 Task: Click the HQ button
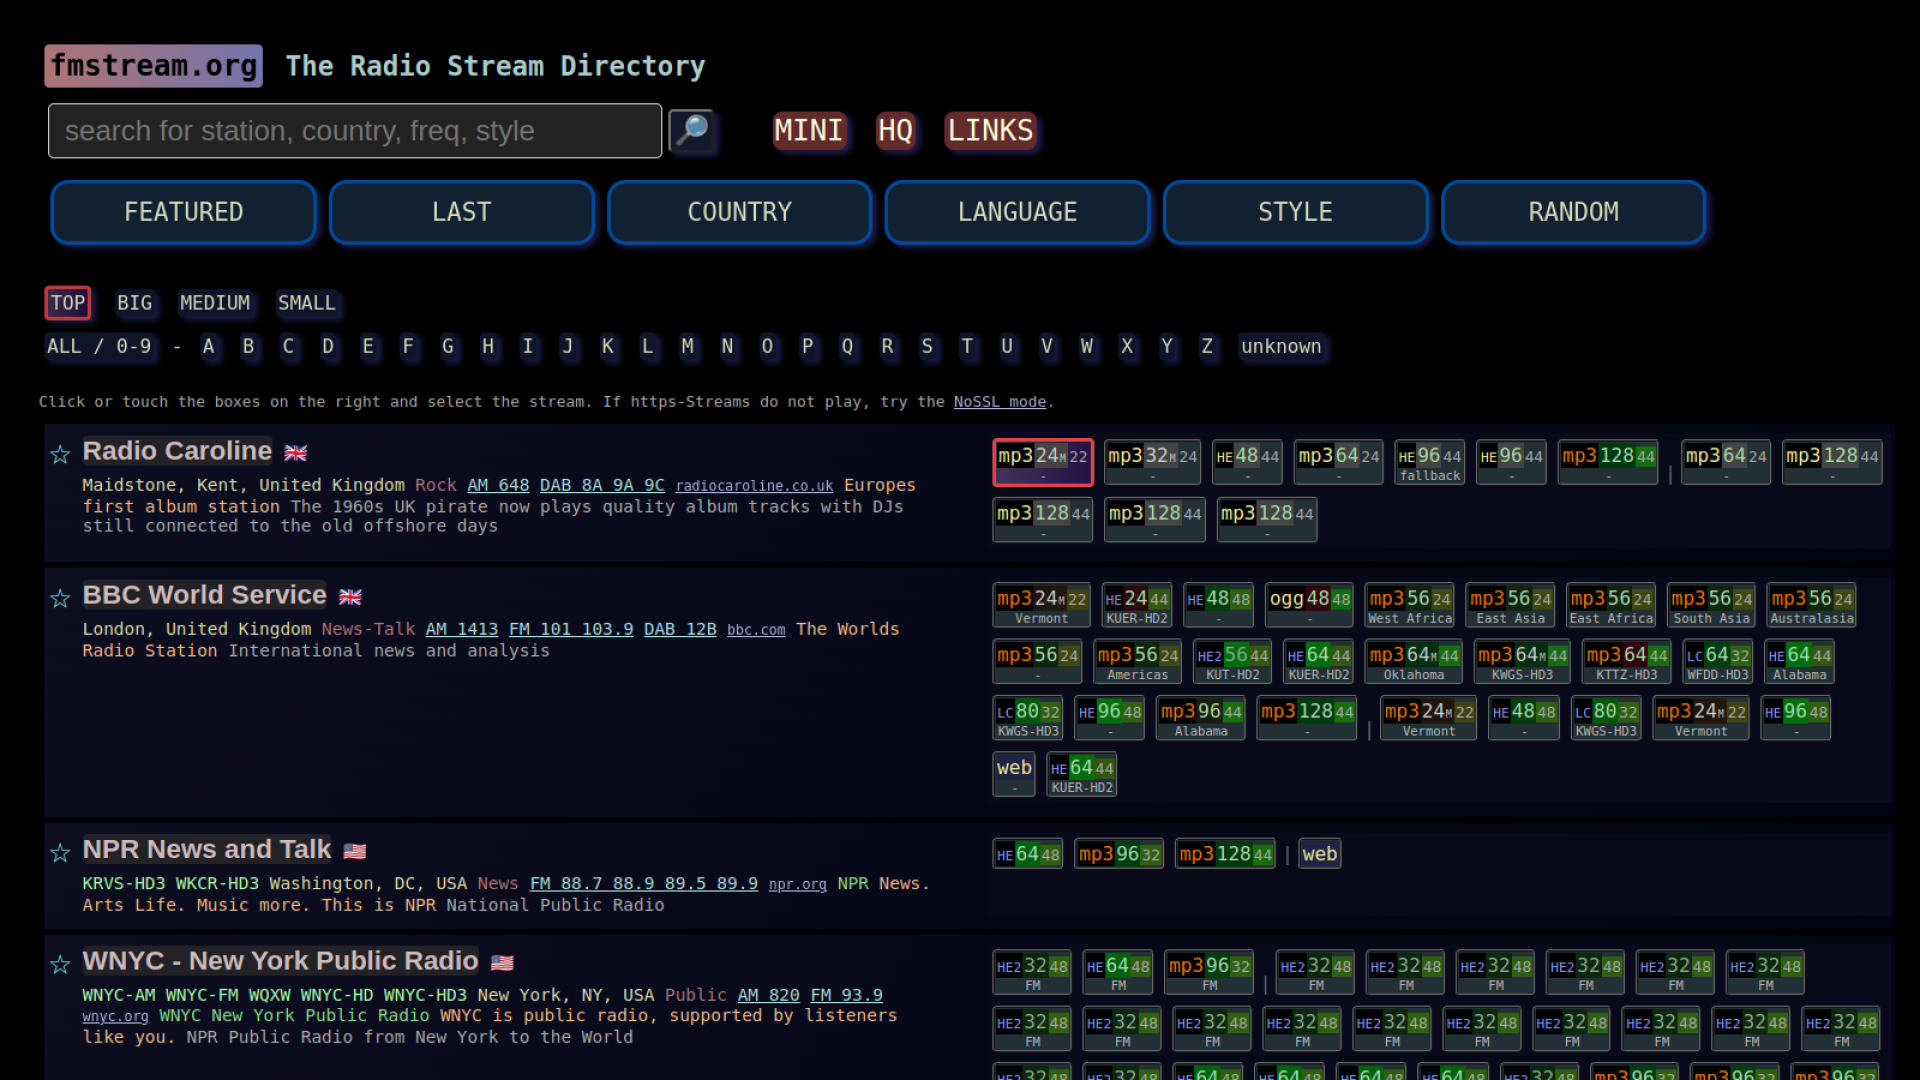pyautogui.click(x=895, y=130)
